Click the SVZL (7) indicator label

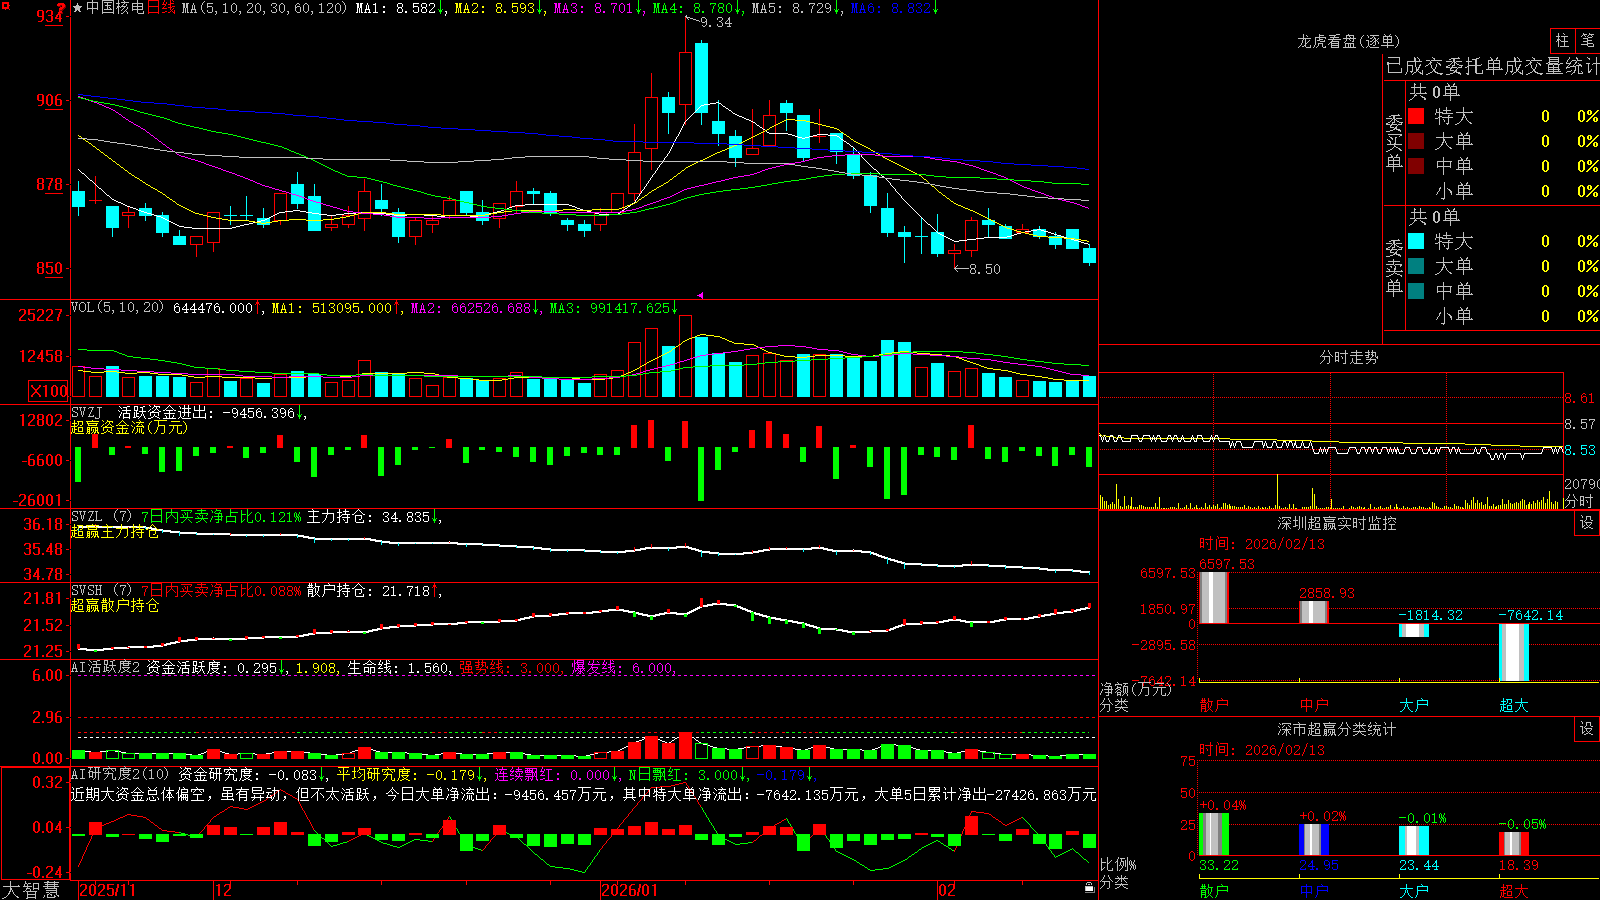[102, 517]
